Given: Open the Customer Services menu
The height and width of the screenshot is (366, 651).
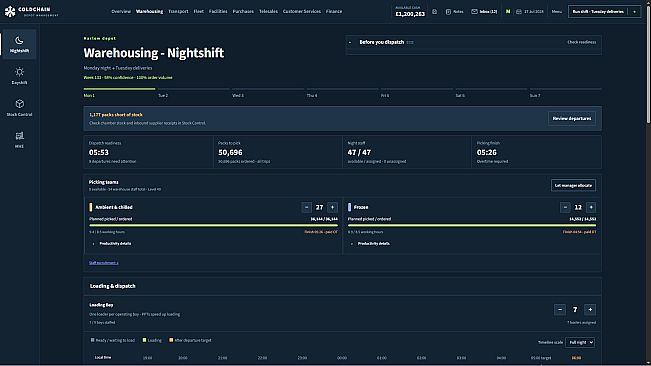Looking at the screenshot, I should pos(302,11).
